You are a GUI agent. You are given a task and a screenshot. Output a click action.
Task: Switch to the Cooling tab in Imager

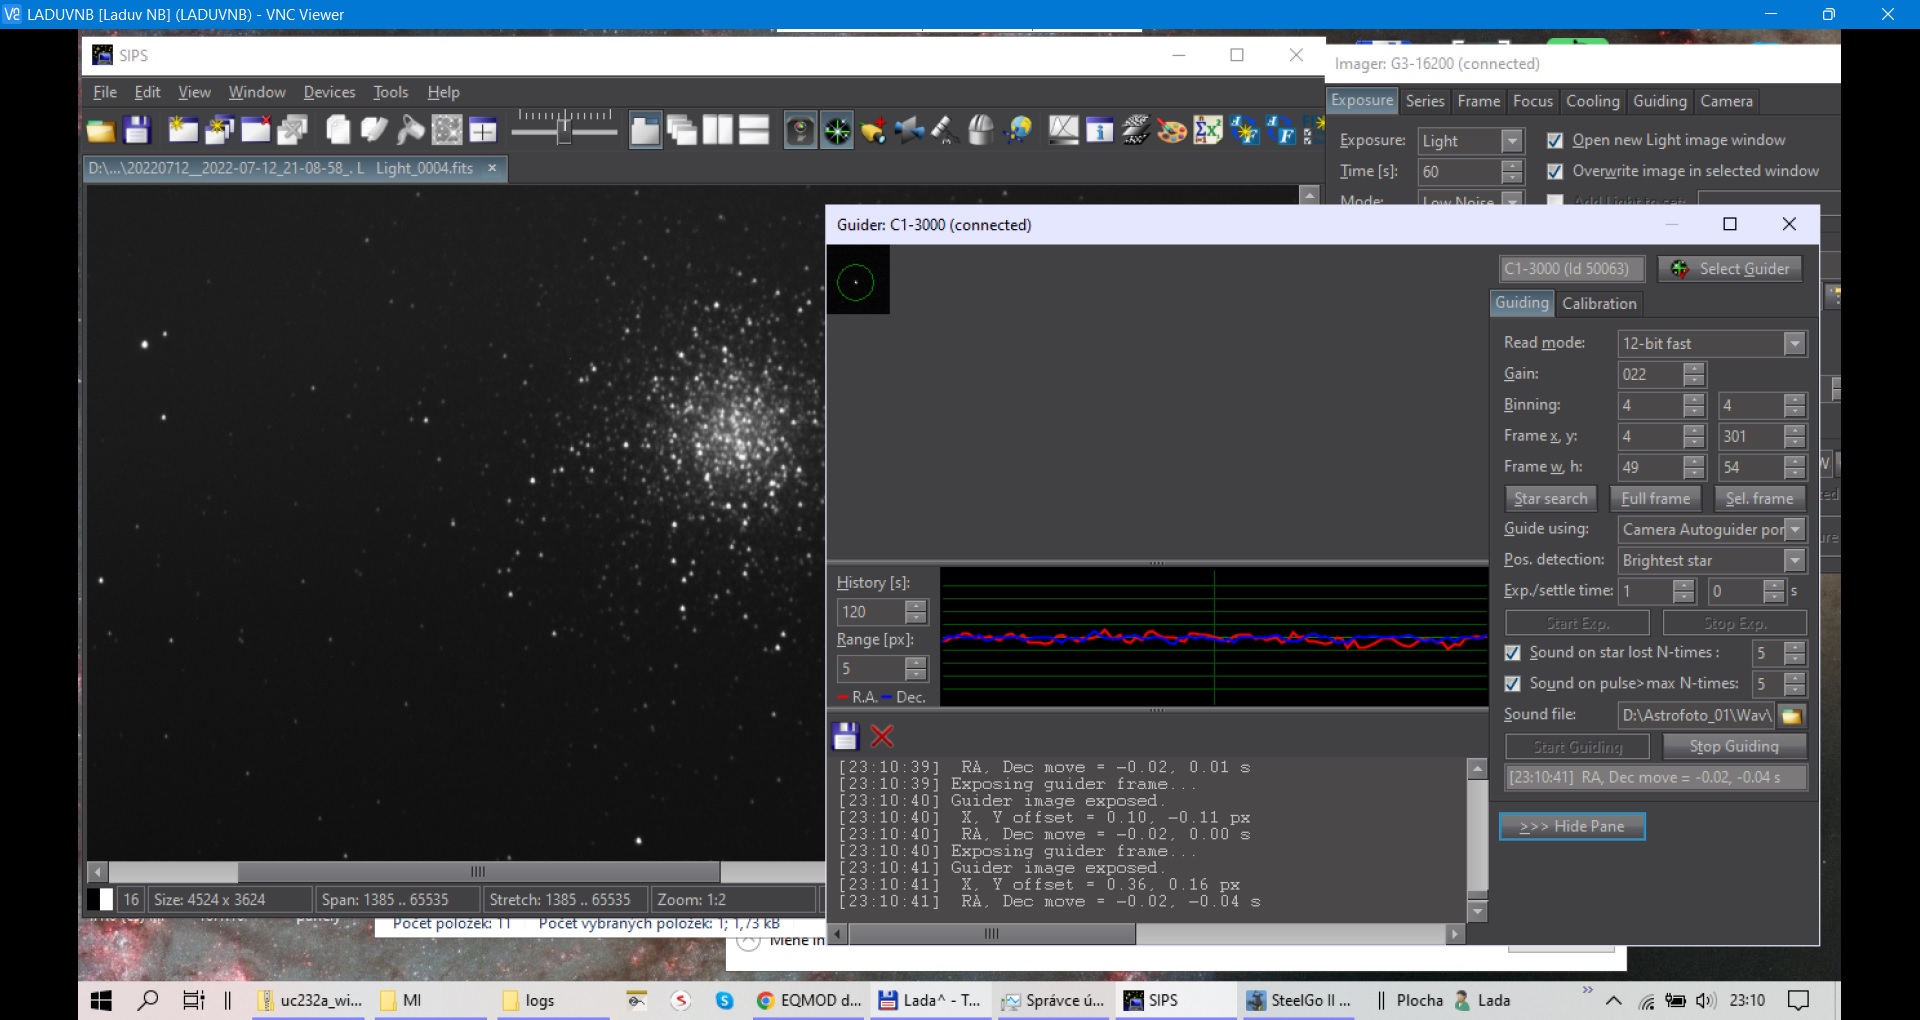(1592, 101)
